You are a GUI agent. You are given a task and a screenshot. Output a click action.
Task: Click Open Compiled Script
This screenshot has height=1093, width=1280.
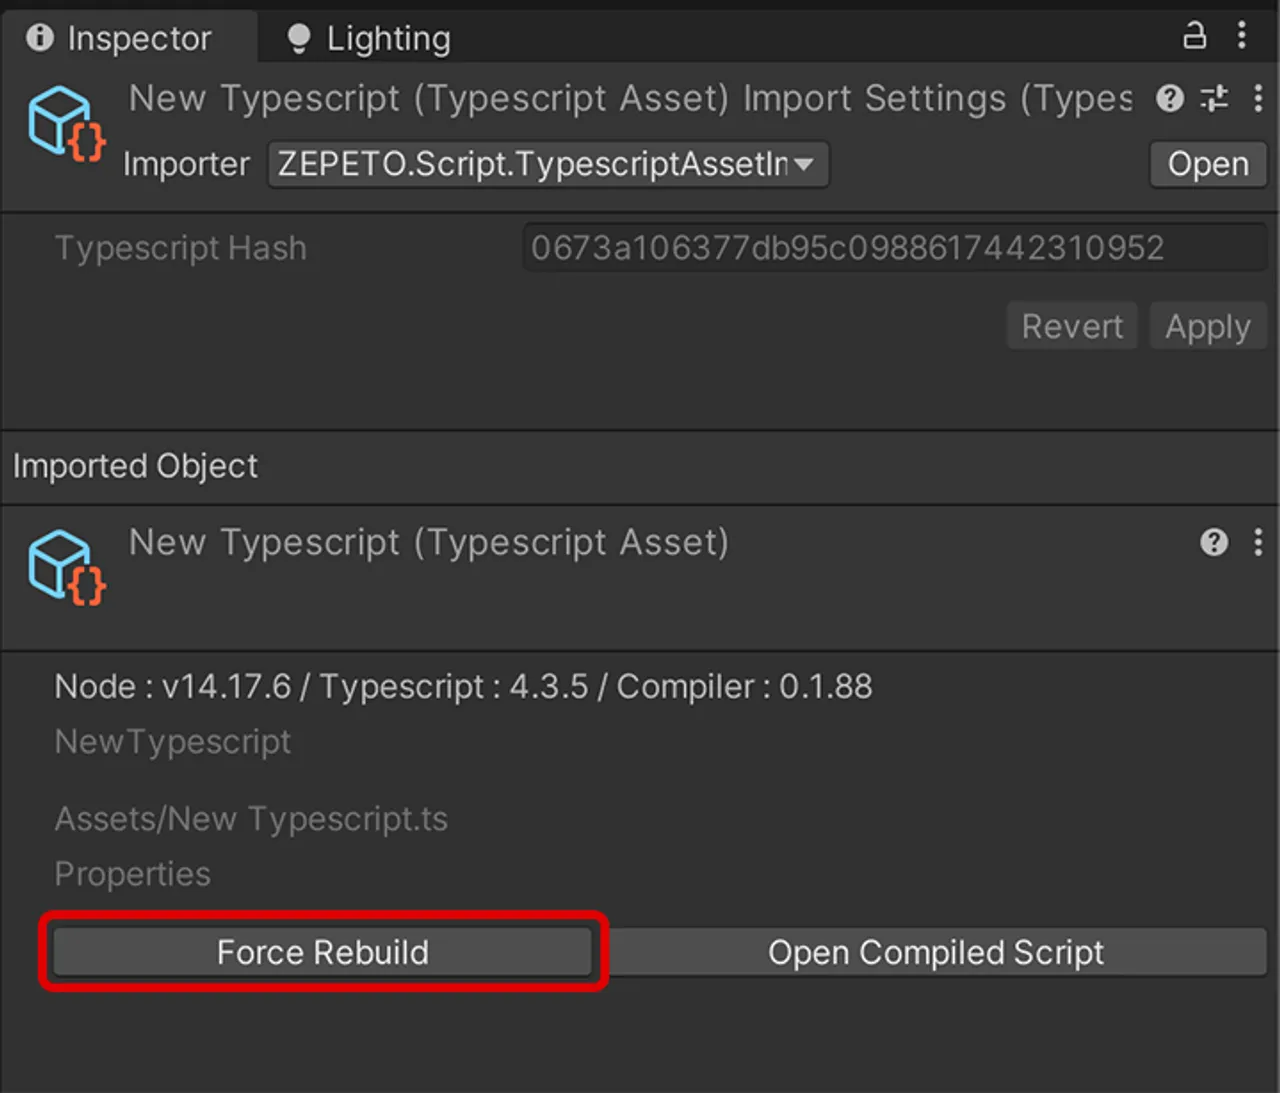(x=935, y=952)
